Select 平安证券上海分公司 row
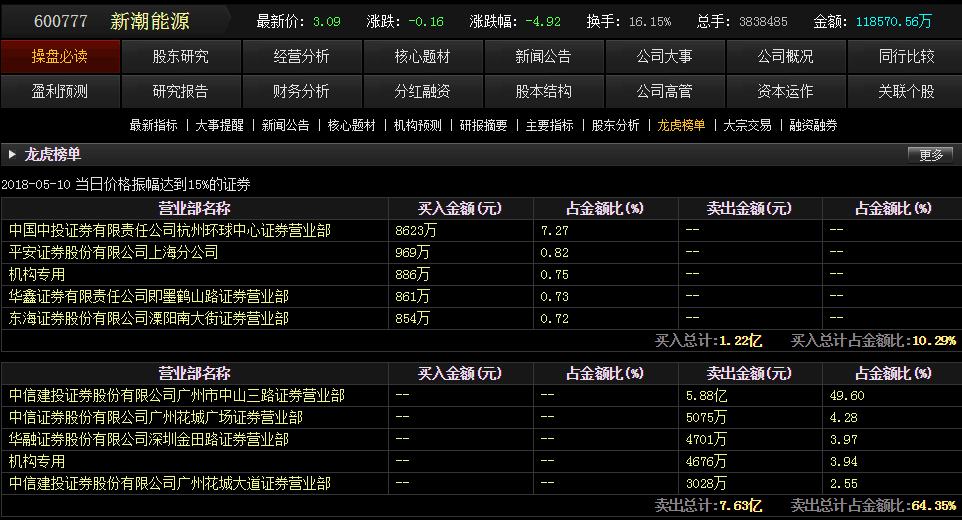The image size is (962, 520). pos(482,253)
